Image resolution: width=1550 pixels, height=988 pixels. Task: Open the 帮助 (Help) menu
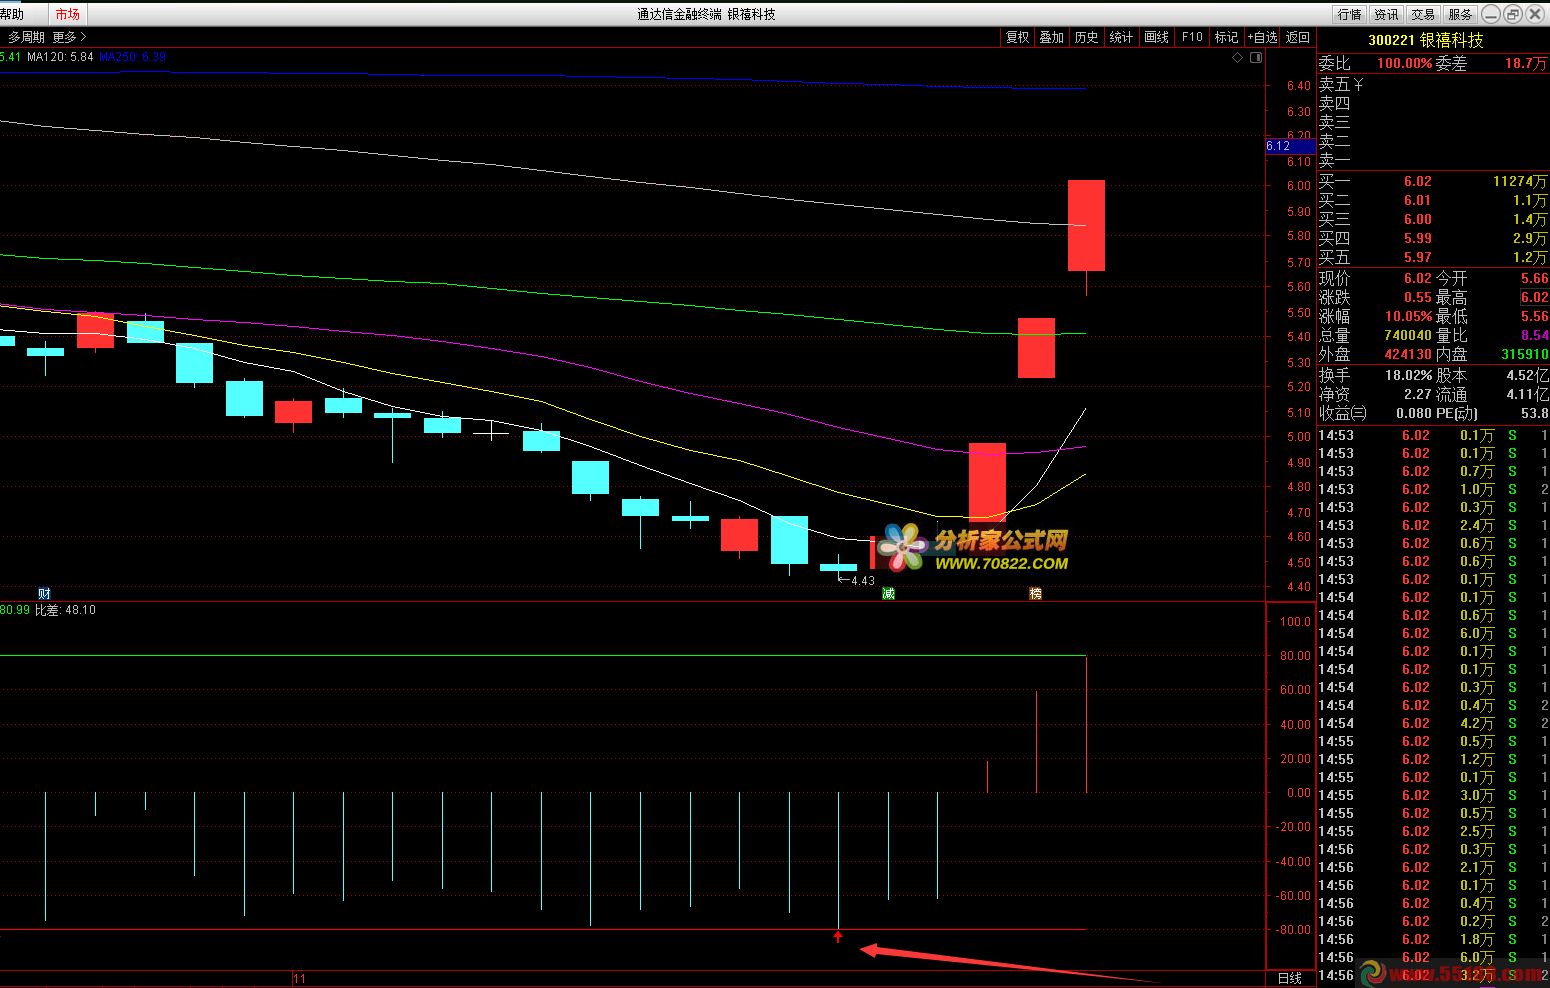tap(12, 14)
